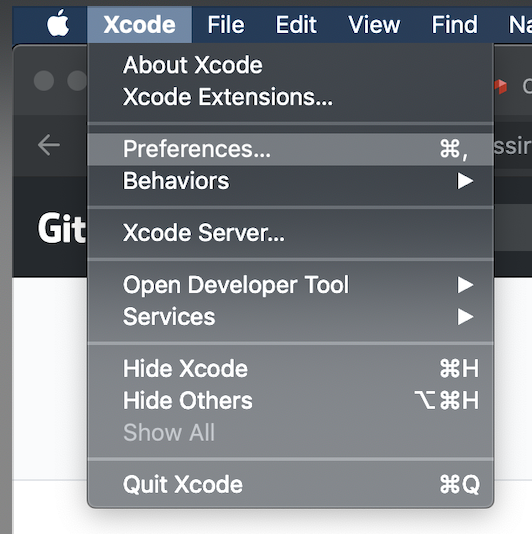Open the Xcode menu bar item

(140, 25)
